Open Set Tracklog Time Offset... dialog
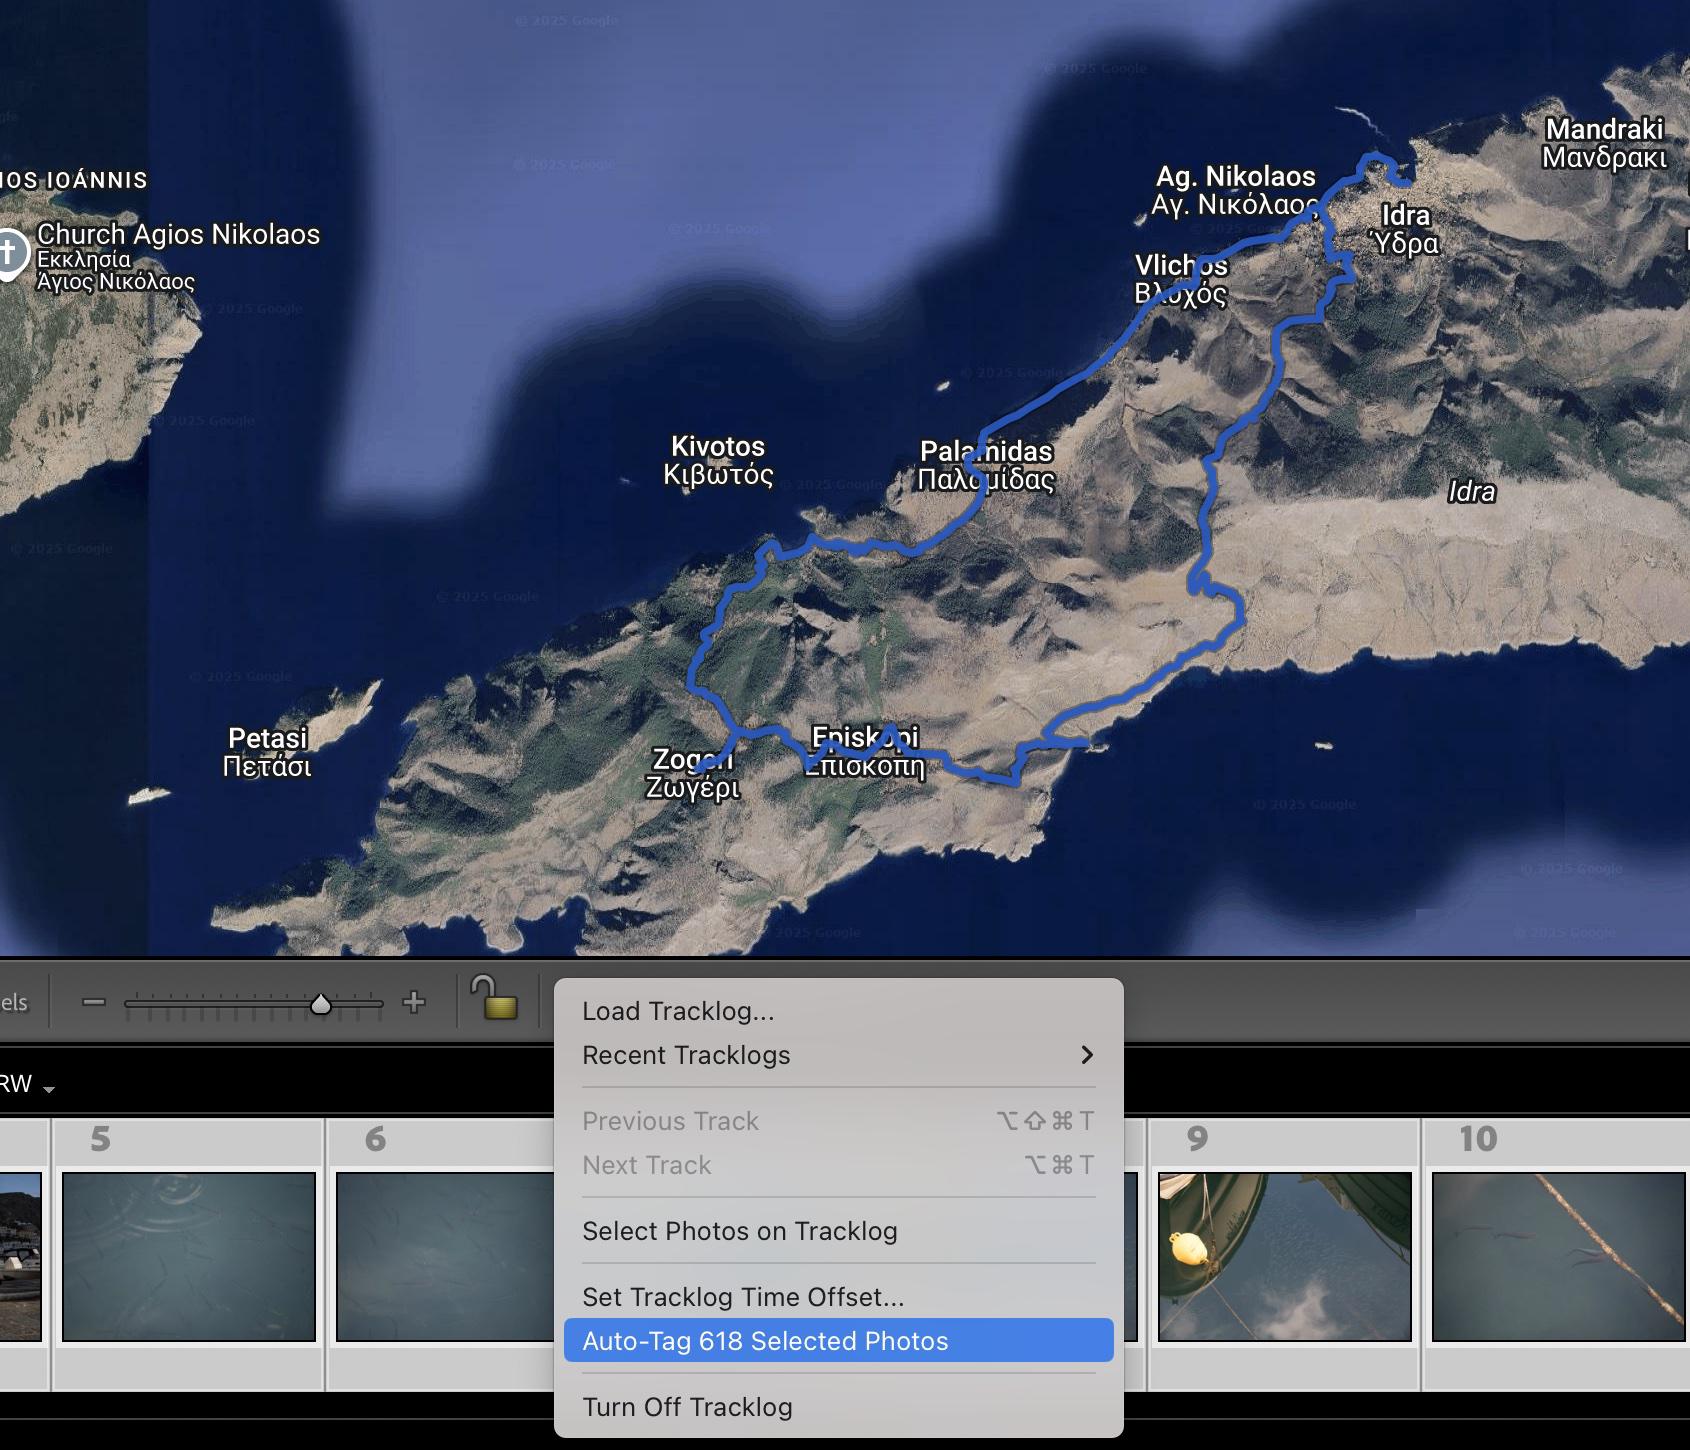The width and height of the screenshot is (1690, 1450). [742, 1297]
